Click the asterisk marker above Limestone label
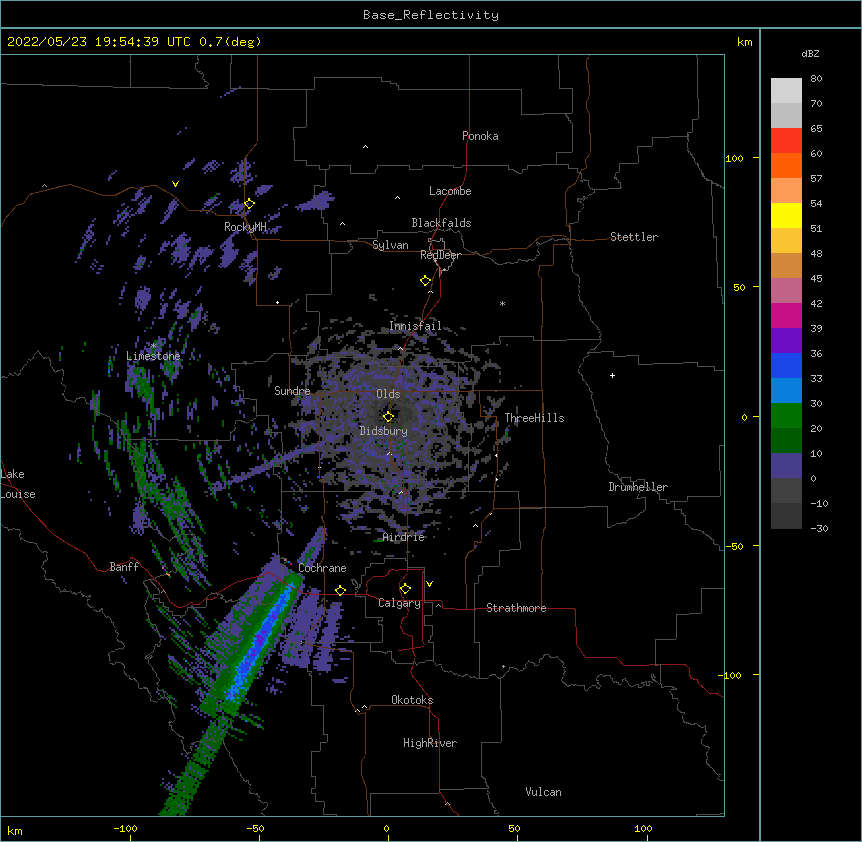Screen dimensions: 862x842 click(x=153, y=345)
